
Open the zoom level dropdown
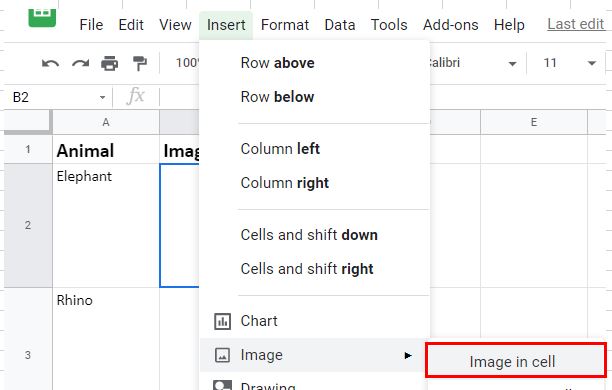(x=187, y=63)
